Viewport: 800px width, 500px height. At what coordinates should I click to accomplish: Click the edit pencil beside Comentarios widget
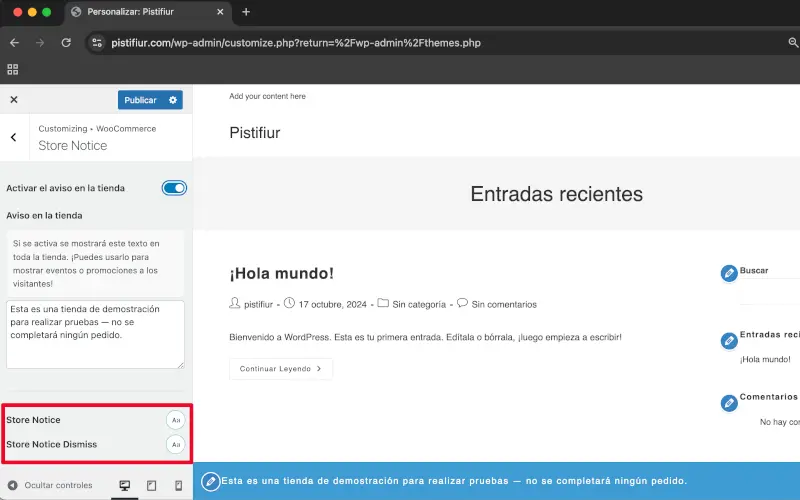coord(729,403)
